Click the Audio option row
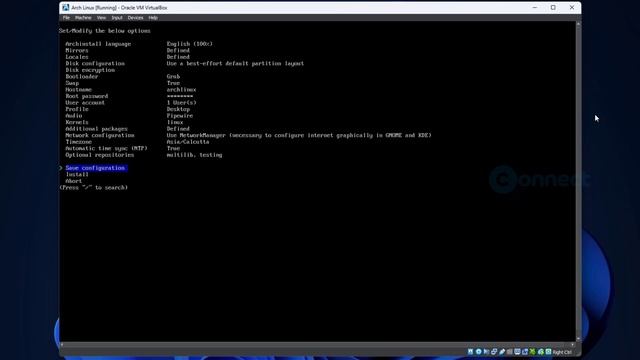The height and width of the screenshot is (360, 640). tap(129, 116)
